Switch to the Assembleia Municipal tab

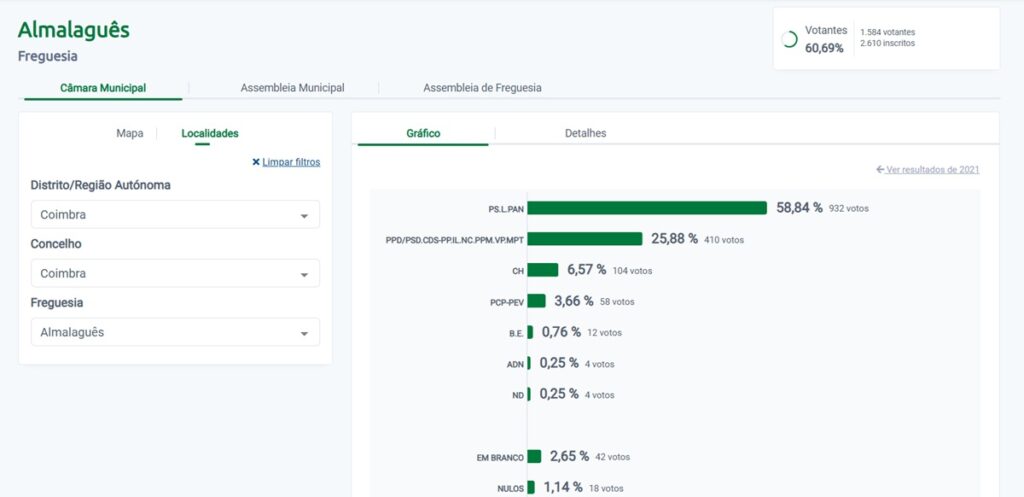tap(292, 88)
